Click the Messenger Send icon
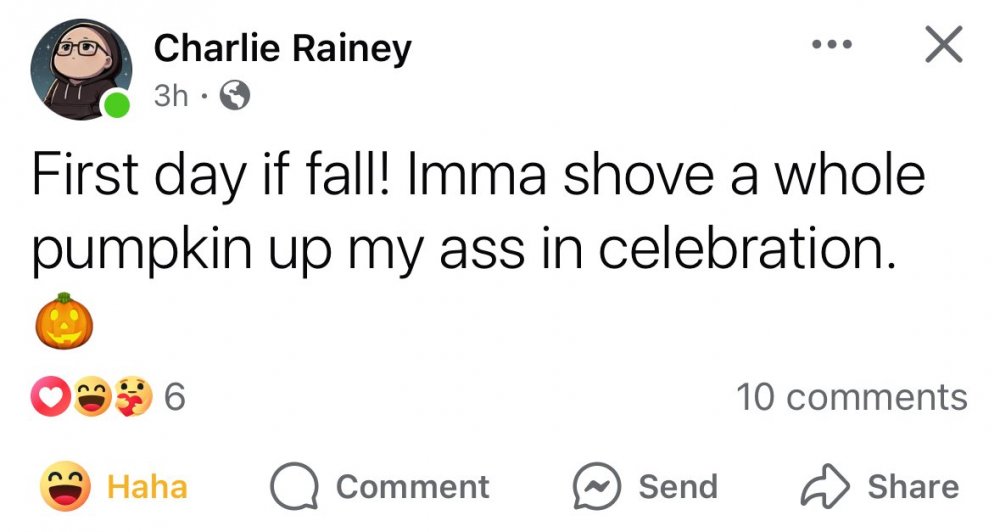 [596, 487]
